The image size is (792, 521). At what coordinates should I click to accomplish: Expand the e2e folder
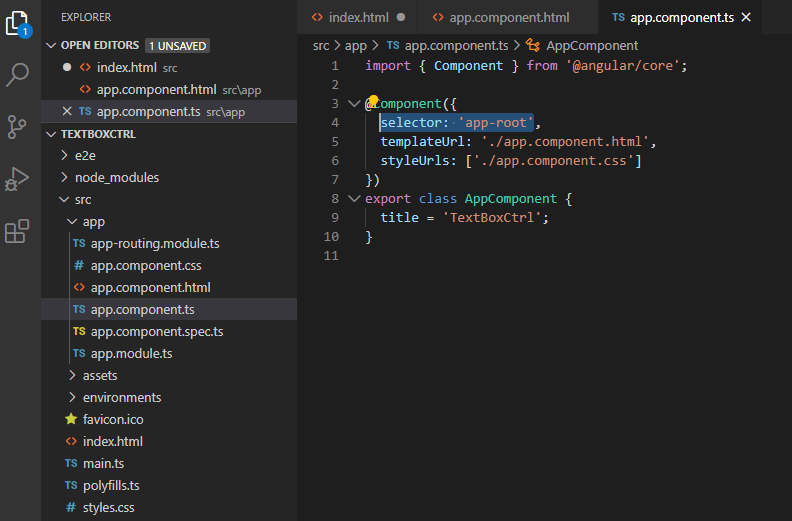64,155
